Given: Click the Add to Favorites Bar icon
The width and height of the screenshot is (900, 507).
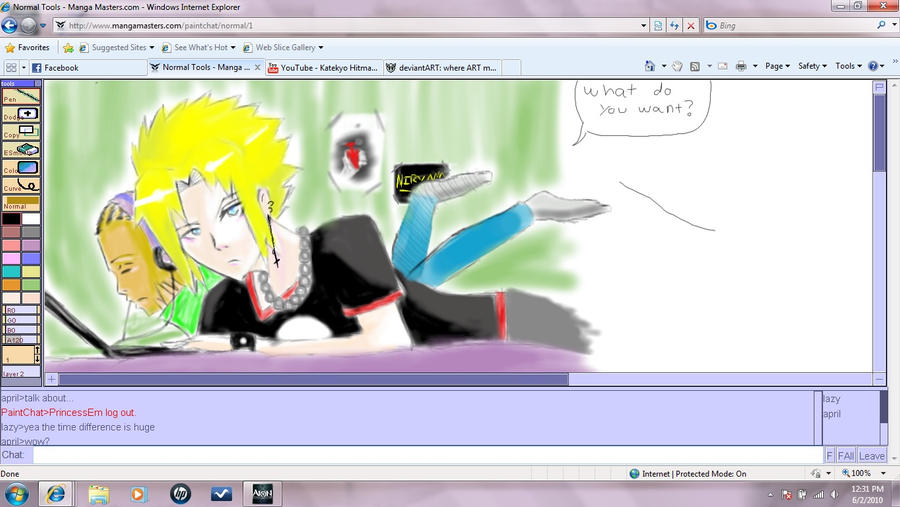Looking at the screenshot, I should pos(68,48).
